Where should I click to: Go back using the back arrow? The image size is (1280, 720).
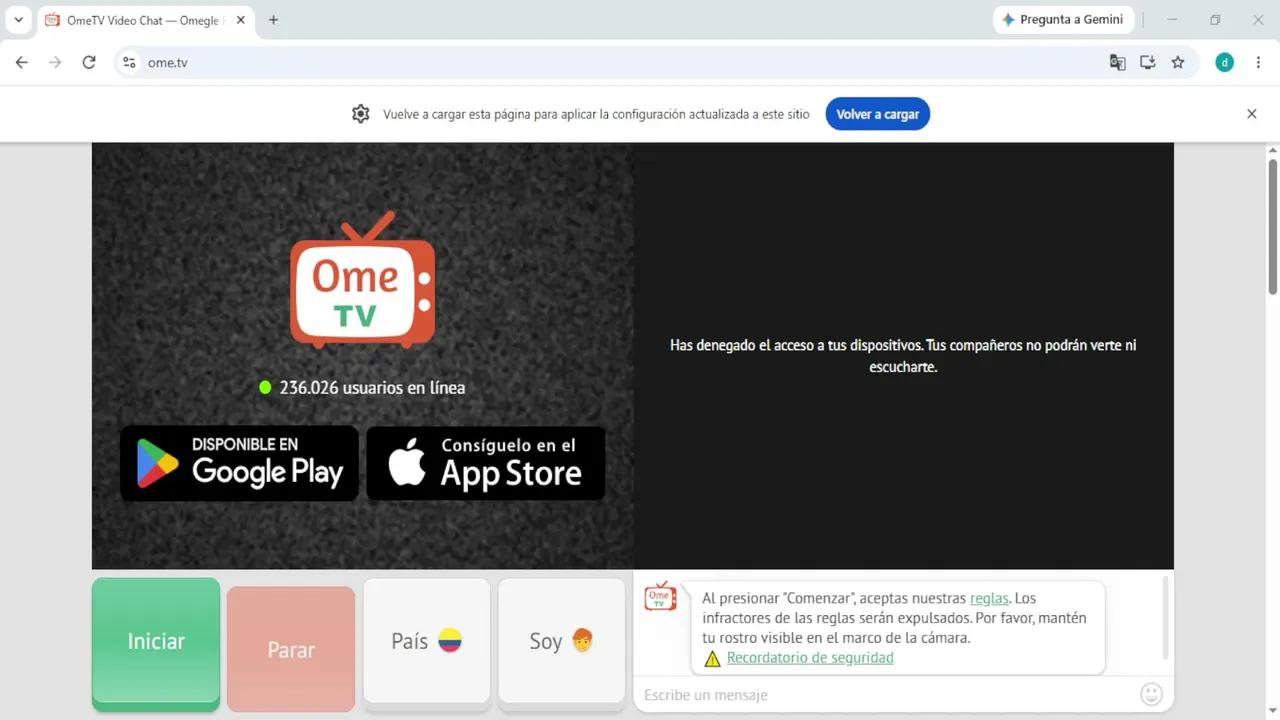pos(22,62)
